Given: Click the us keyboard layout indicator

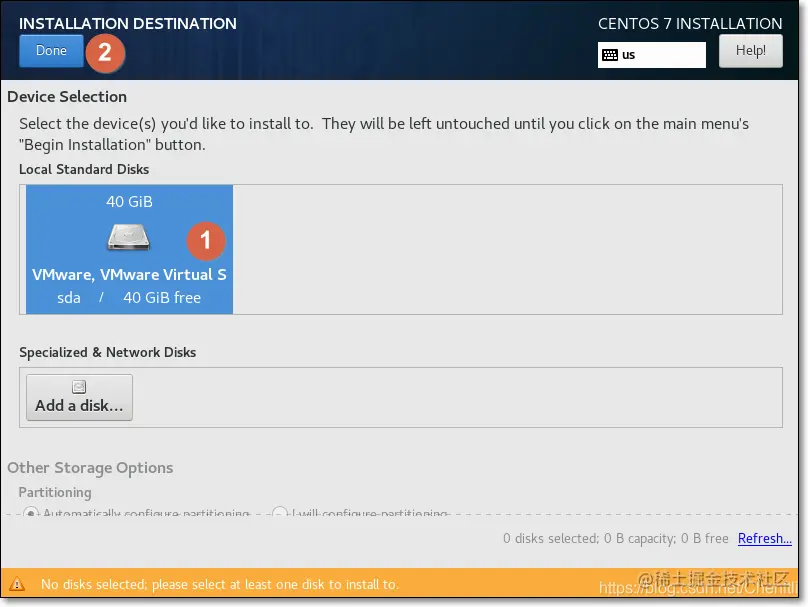Looking at the screenshot, I should point(651,55).
